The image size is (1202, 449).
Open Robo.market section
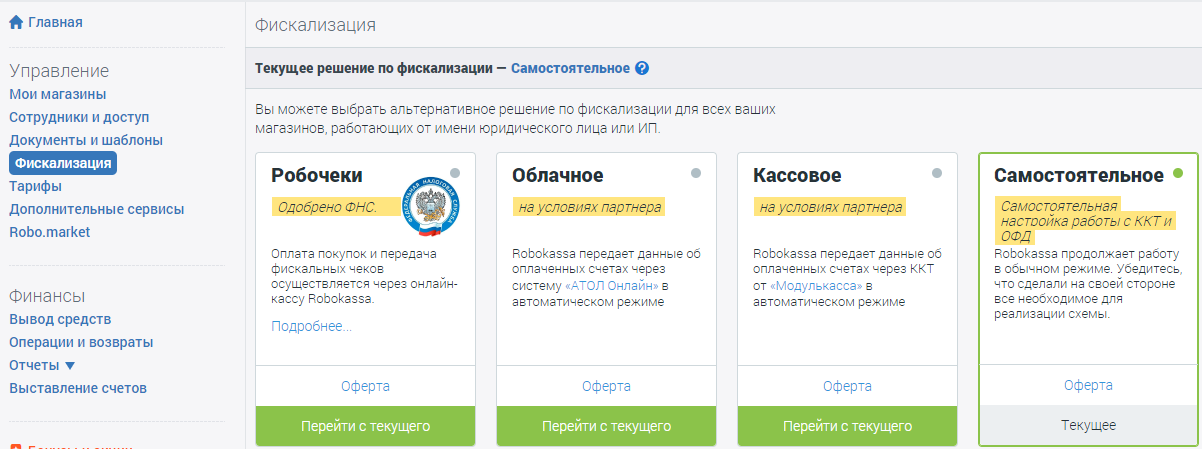tap(50, 232)
